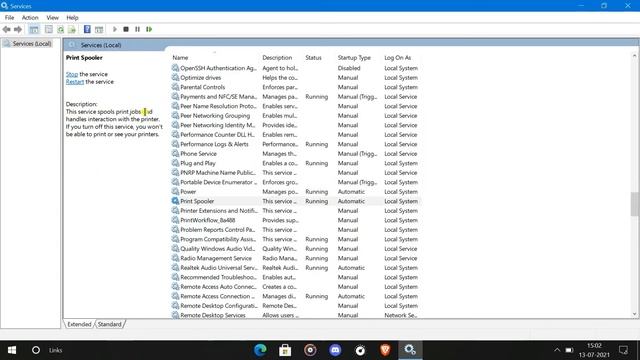The image size is (640, 360).
Task: Click the vertical scrollbar thumb
Action: 634,204
